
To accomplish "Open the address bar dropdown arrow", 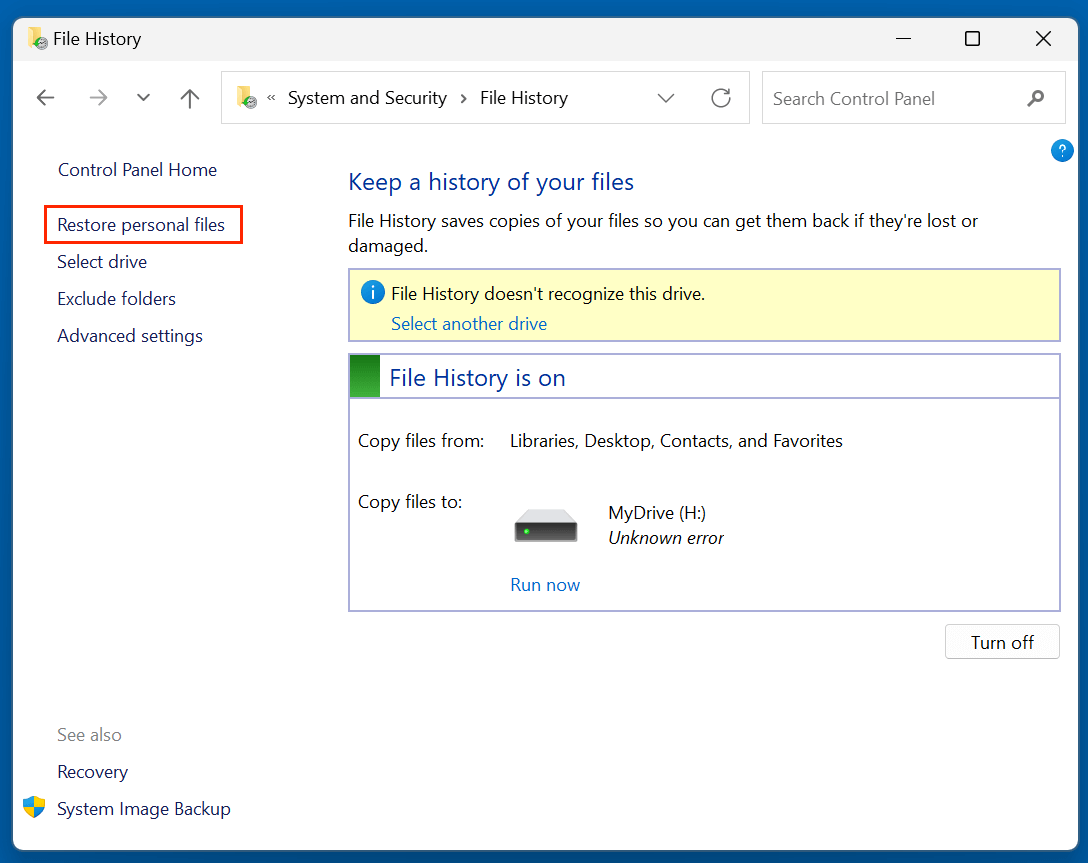I will [x=666, y=97].
